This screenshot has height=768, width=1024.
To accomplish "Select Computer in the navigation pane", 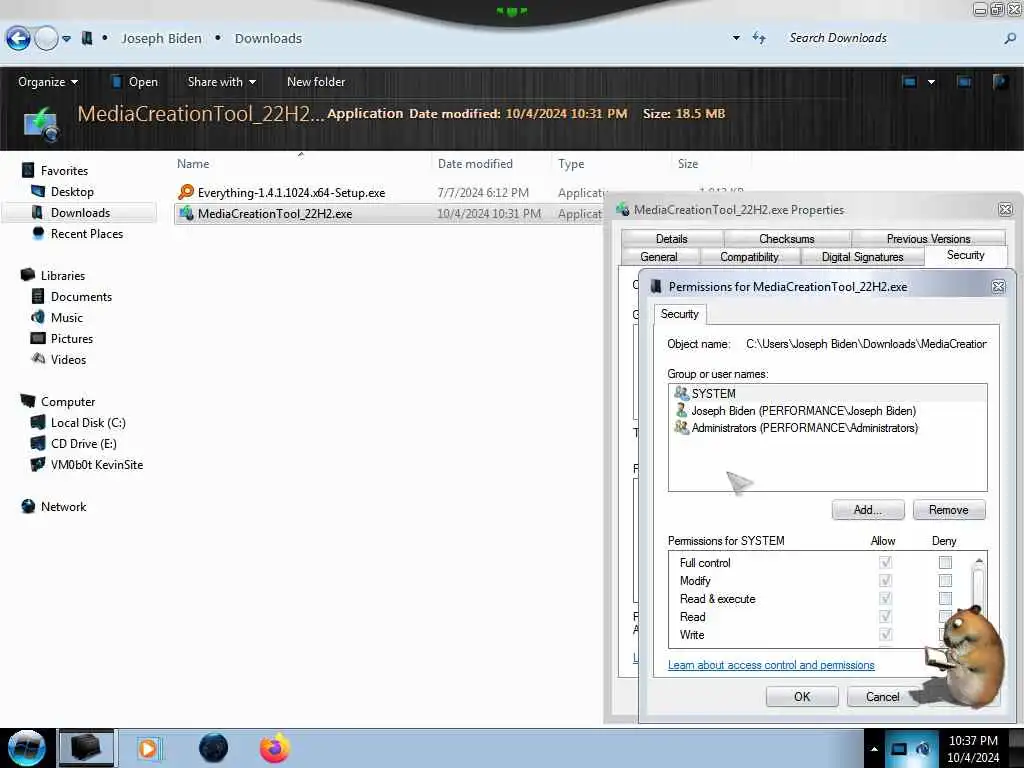I will (x=68, y=402).
